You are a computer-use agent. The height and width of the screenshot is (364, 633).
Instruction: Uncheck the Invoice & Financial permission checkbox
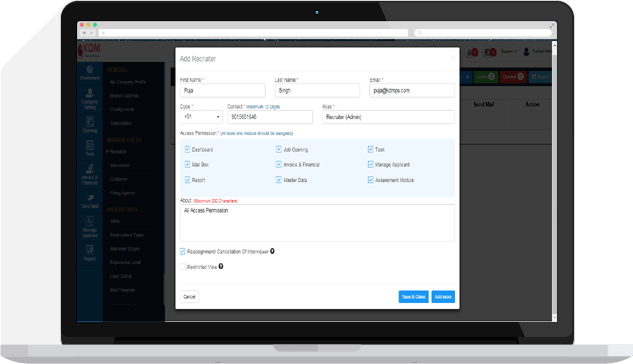point(279,164)
